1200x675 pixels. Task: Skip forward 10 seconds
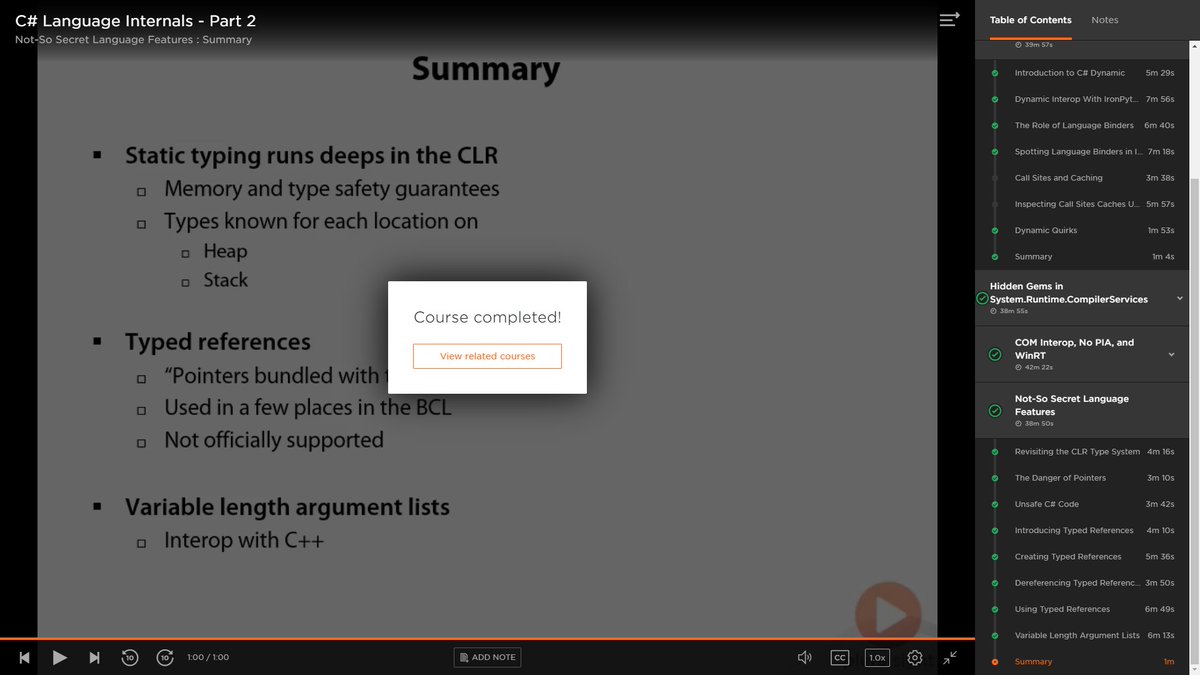pos(165,657)
